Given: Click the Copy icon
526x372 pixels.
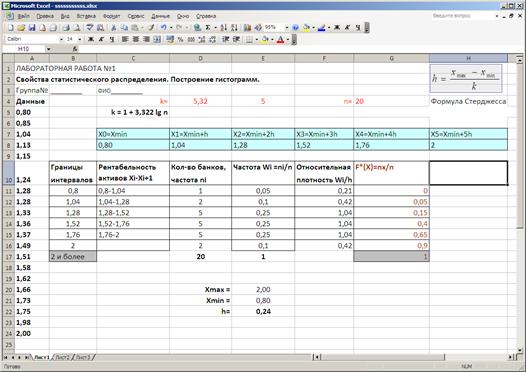Looking at the screenshot, I should (124, 28).
